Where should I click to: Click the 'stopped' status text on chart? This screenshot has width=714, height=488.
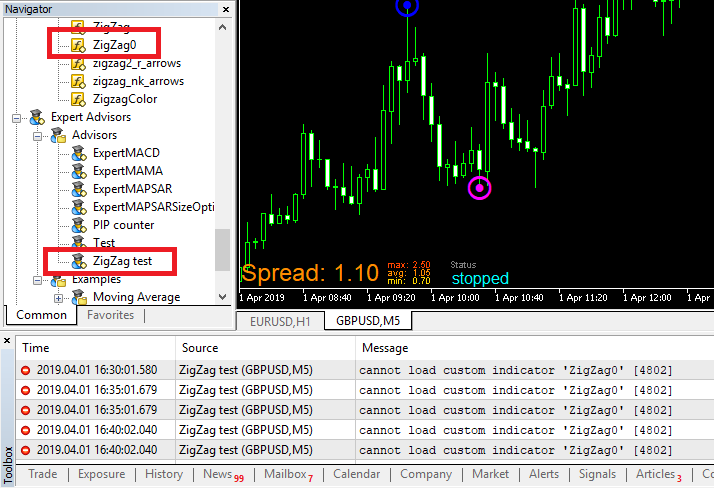(480, 278)
